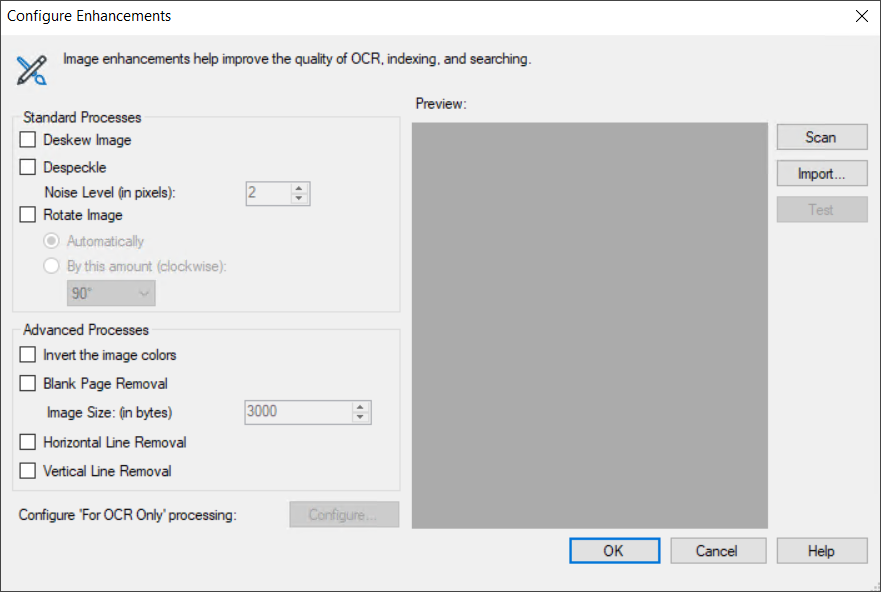881x592 pixels.
Task: Turn on Blank Page Removal
Action: click(x=27, y=384)
